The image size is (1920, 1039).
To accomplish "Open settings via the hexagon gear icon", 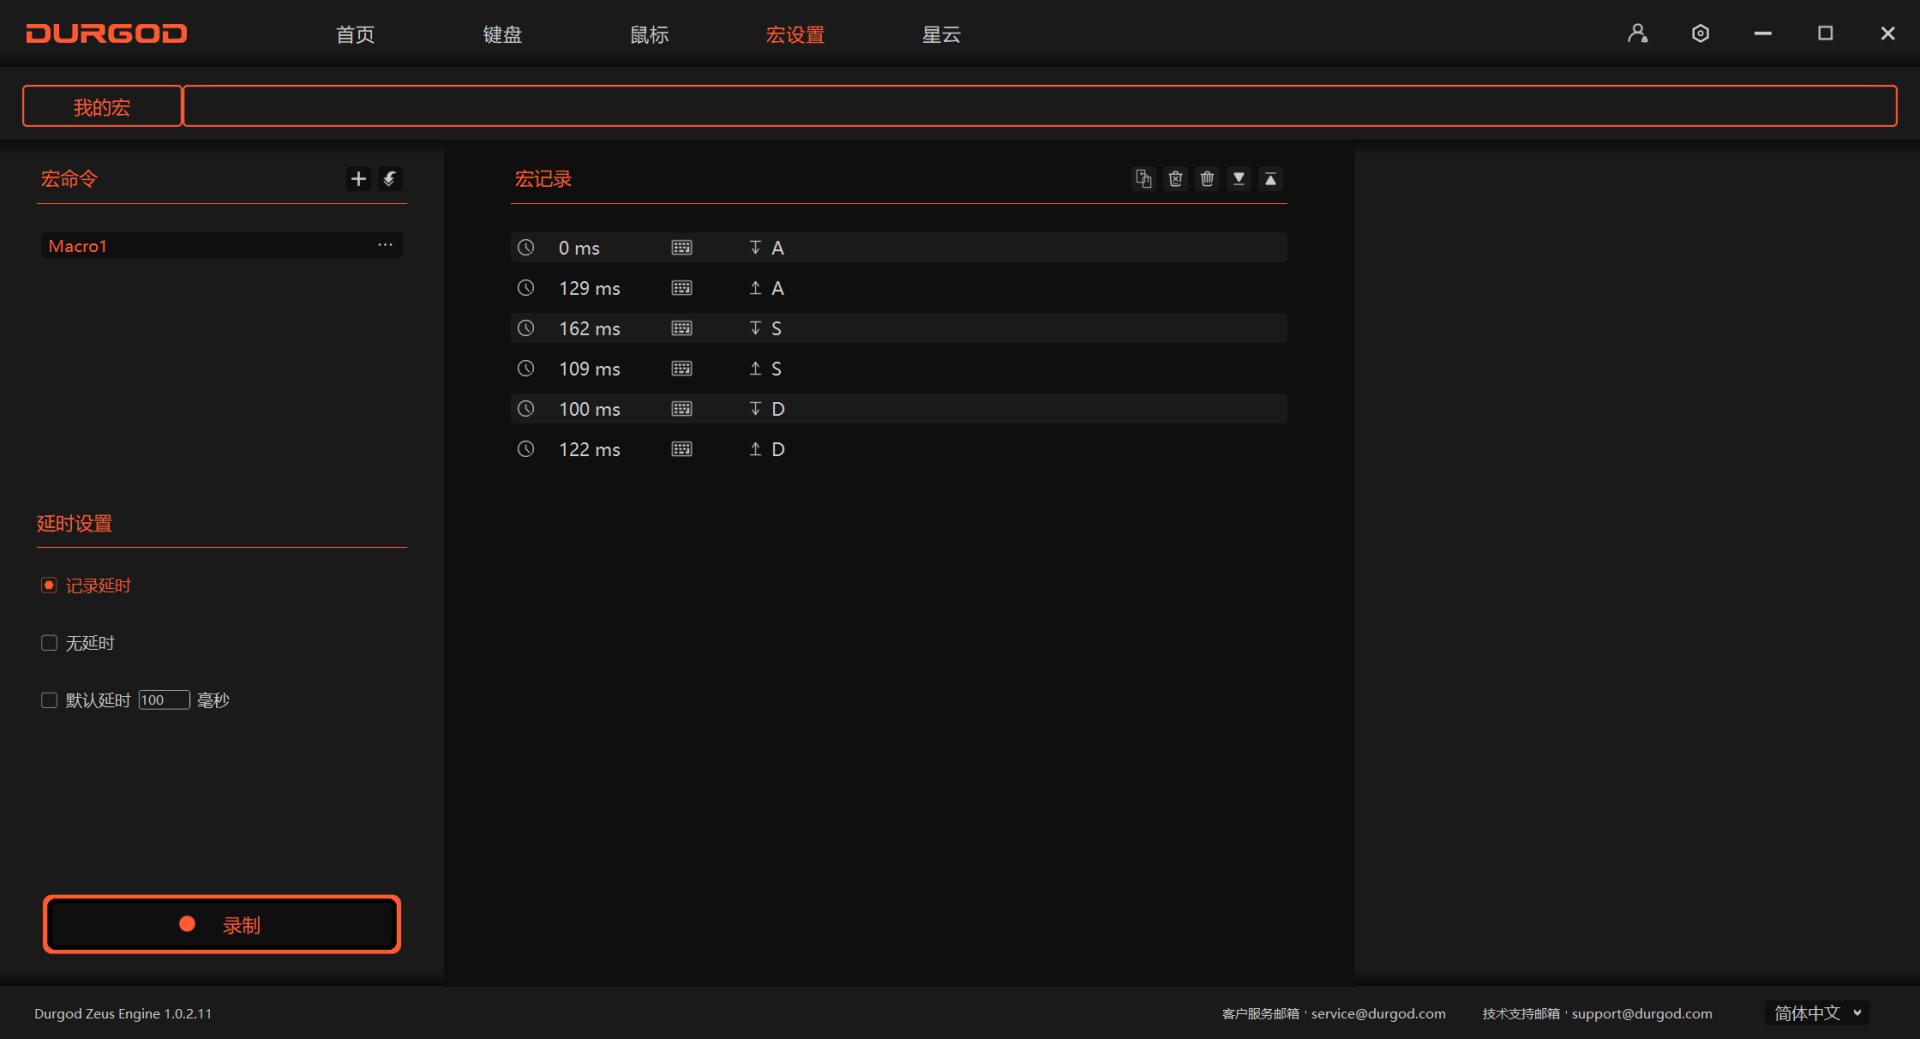I will (x=1700, y=34).
